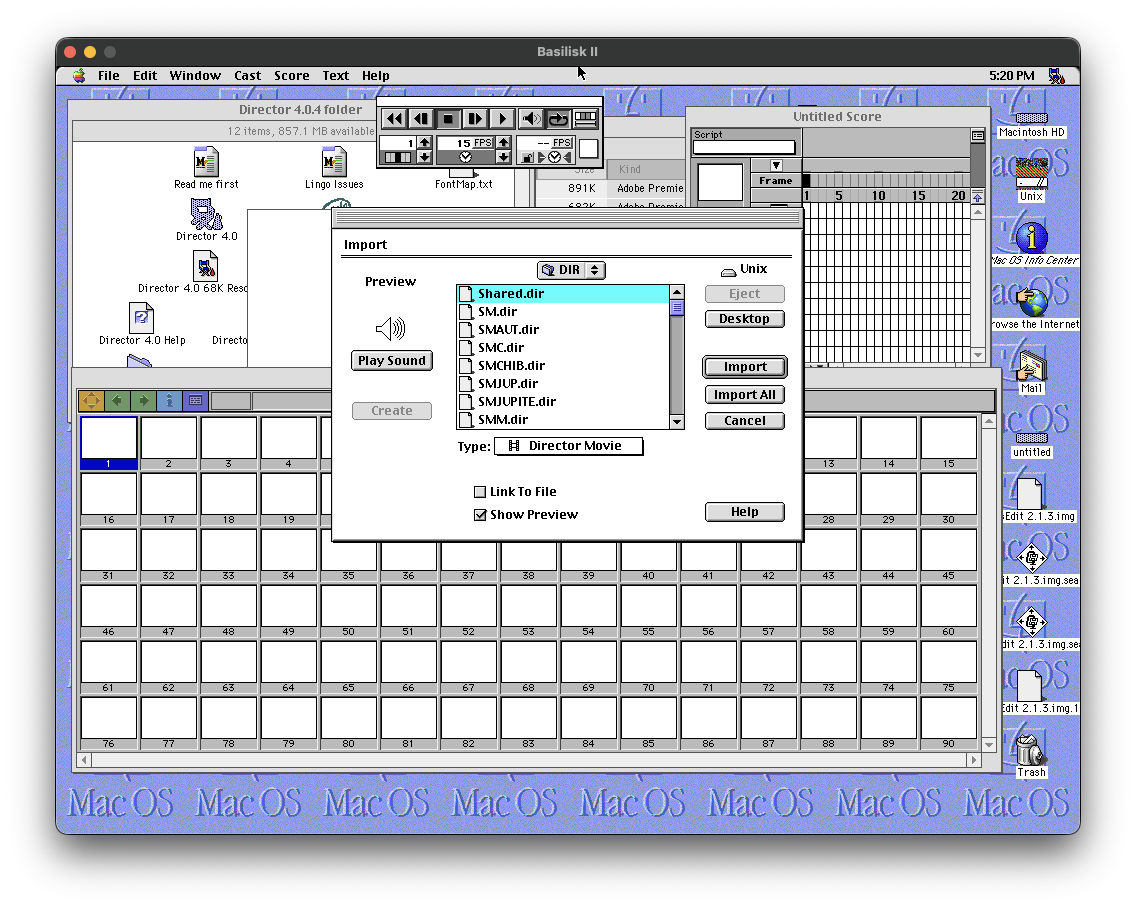1136x908 pixels.
Task: Click the cast member info button
Action: pos(169,401)
